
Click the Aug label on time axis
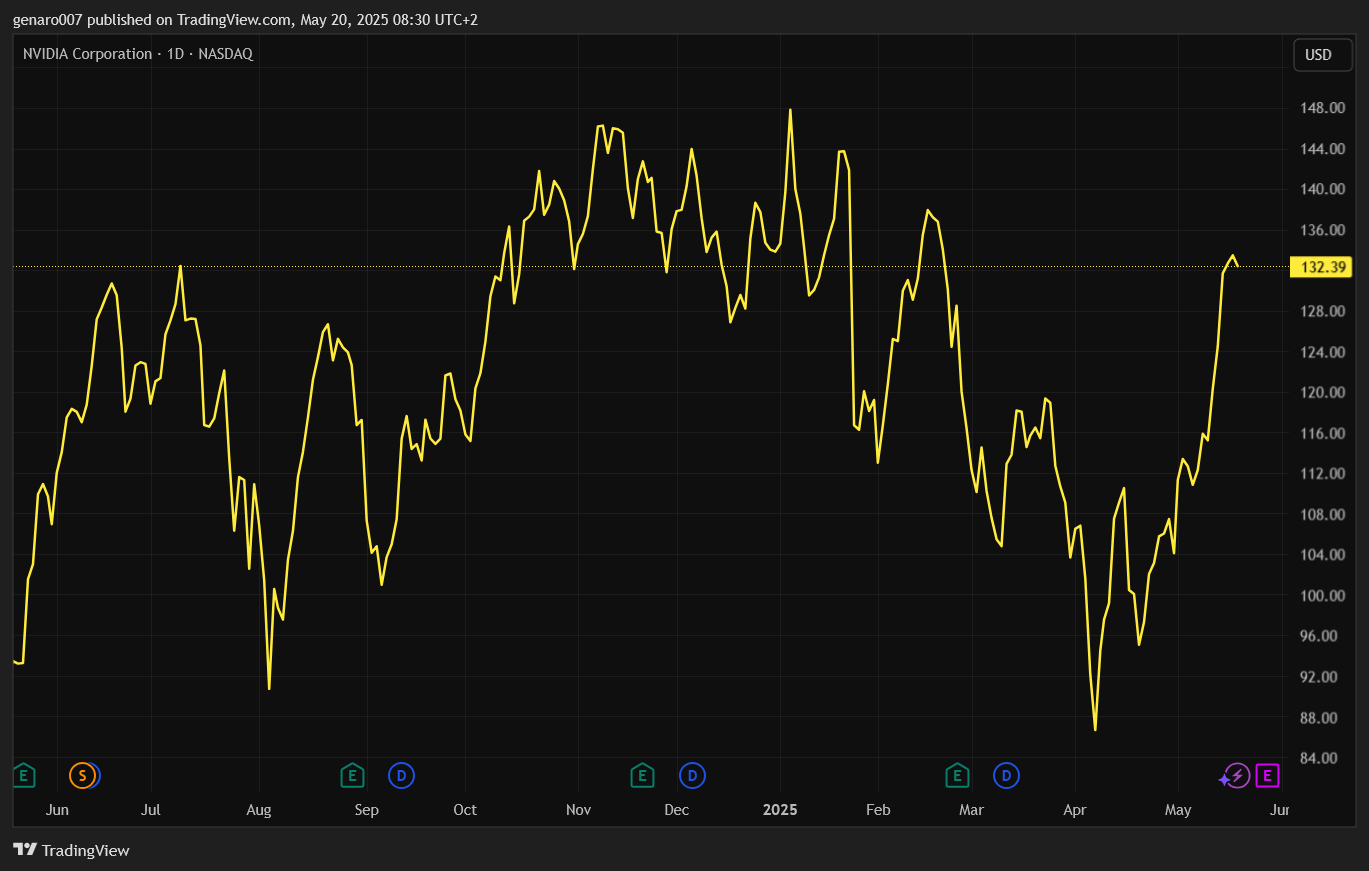point(259,809)
